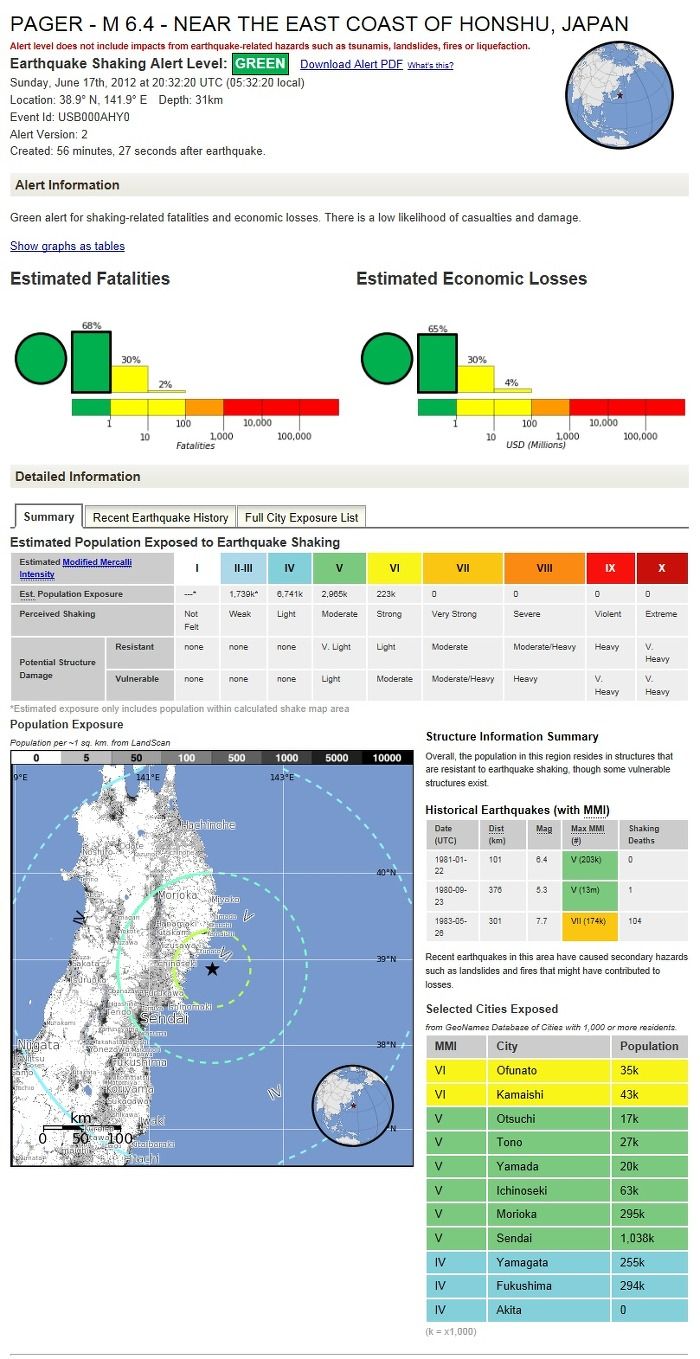Click the Event Id USB000AHY0 text
The image size is (700, 1359).
tap(70, 117)
